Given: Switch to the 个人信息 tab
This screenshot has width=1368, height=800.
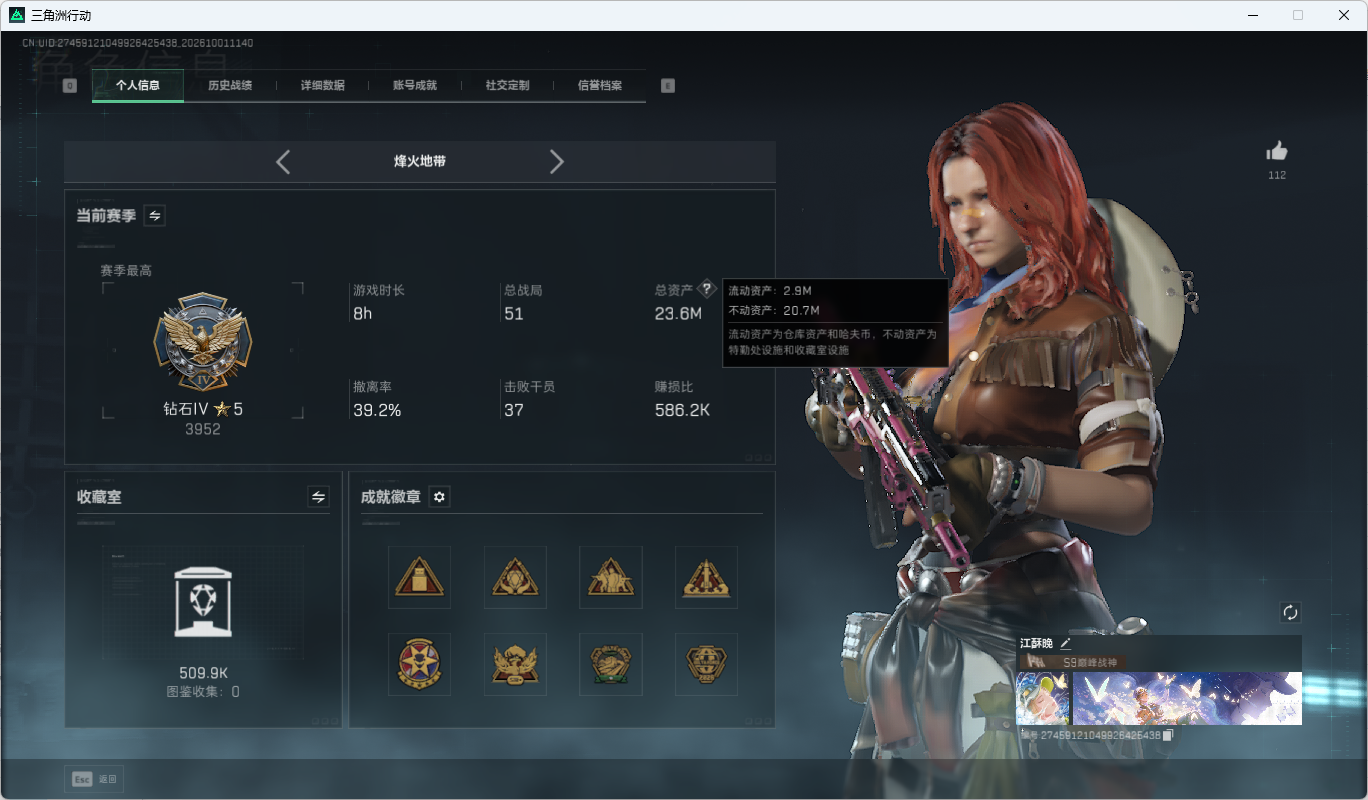Looking at the screenshot, I should click(138, 86).
